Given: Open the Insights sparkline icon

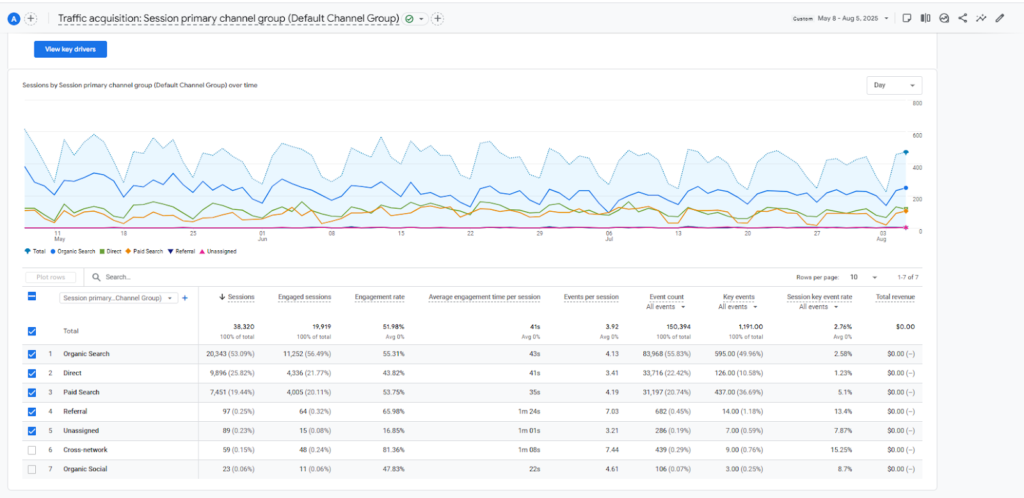Looking at the screenshot, I should pyautogui.click(x=981, y=18).
